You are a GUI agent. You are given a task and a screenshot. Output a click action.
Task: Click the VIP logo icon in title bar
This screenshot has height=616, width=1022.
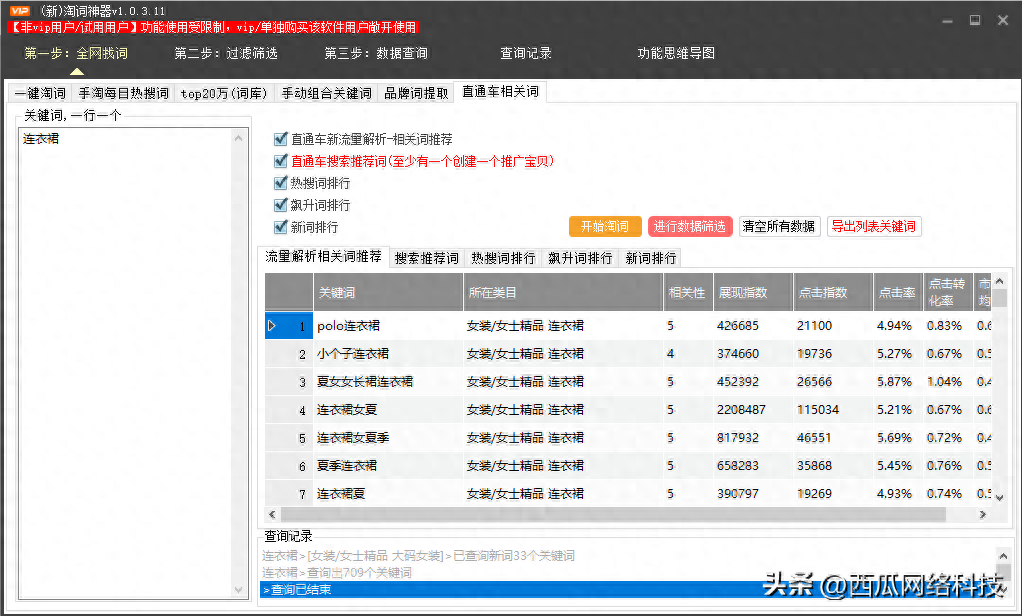pyautogui.click(x=20, y=11)
